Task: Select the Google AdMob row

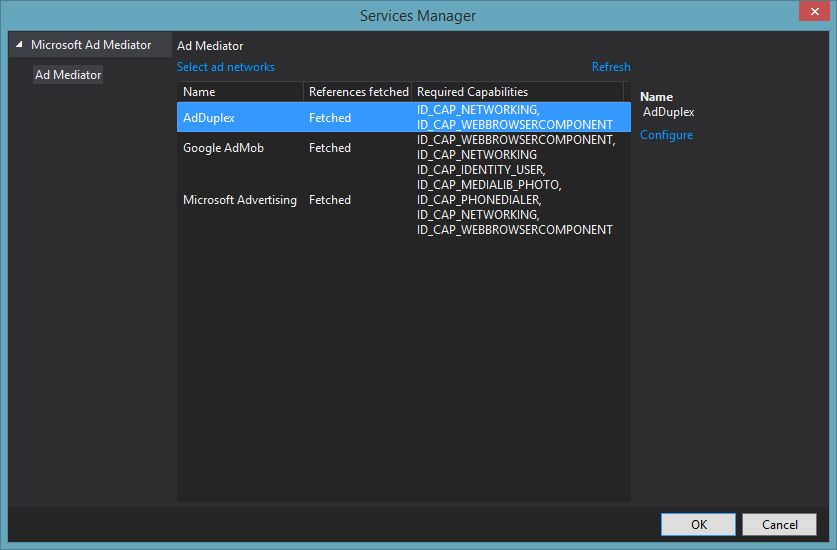Action: [x=404, y=147]
